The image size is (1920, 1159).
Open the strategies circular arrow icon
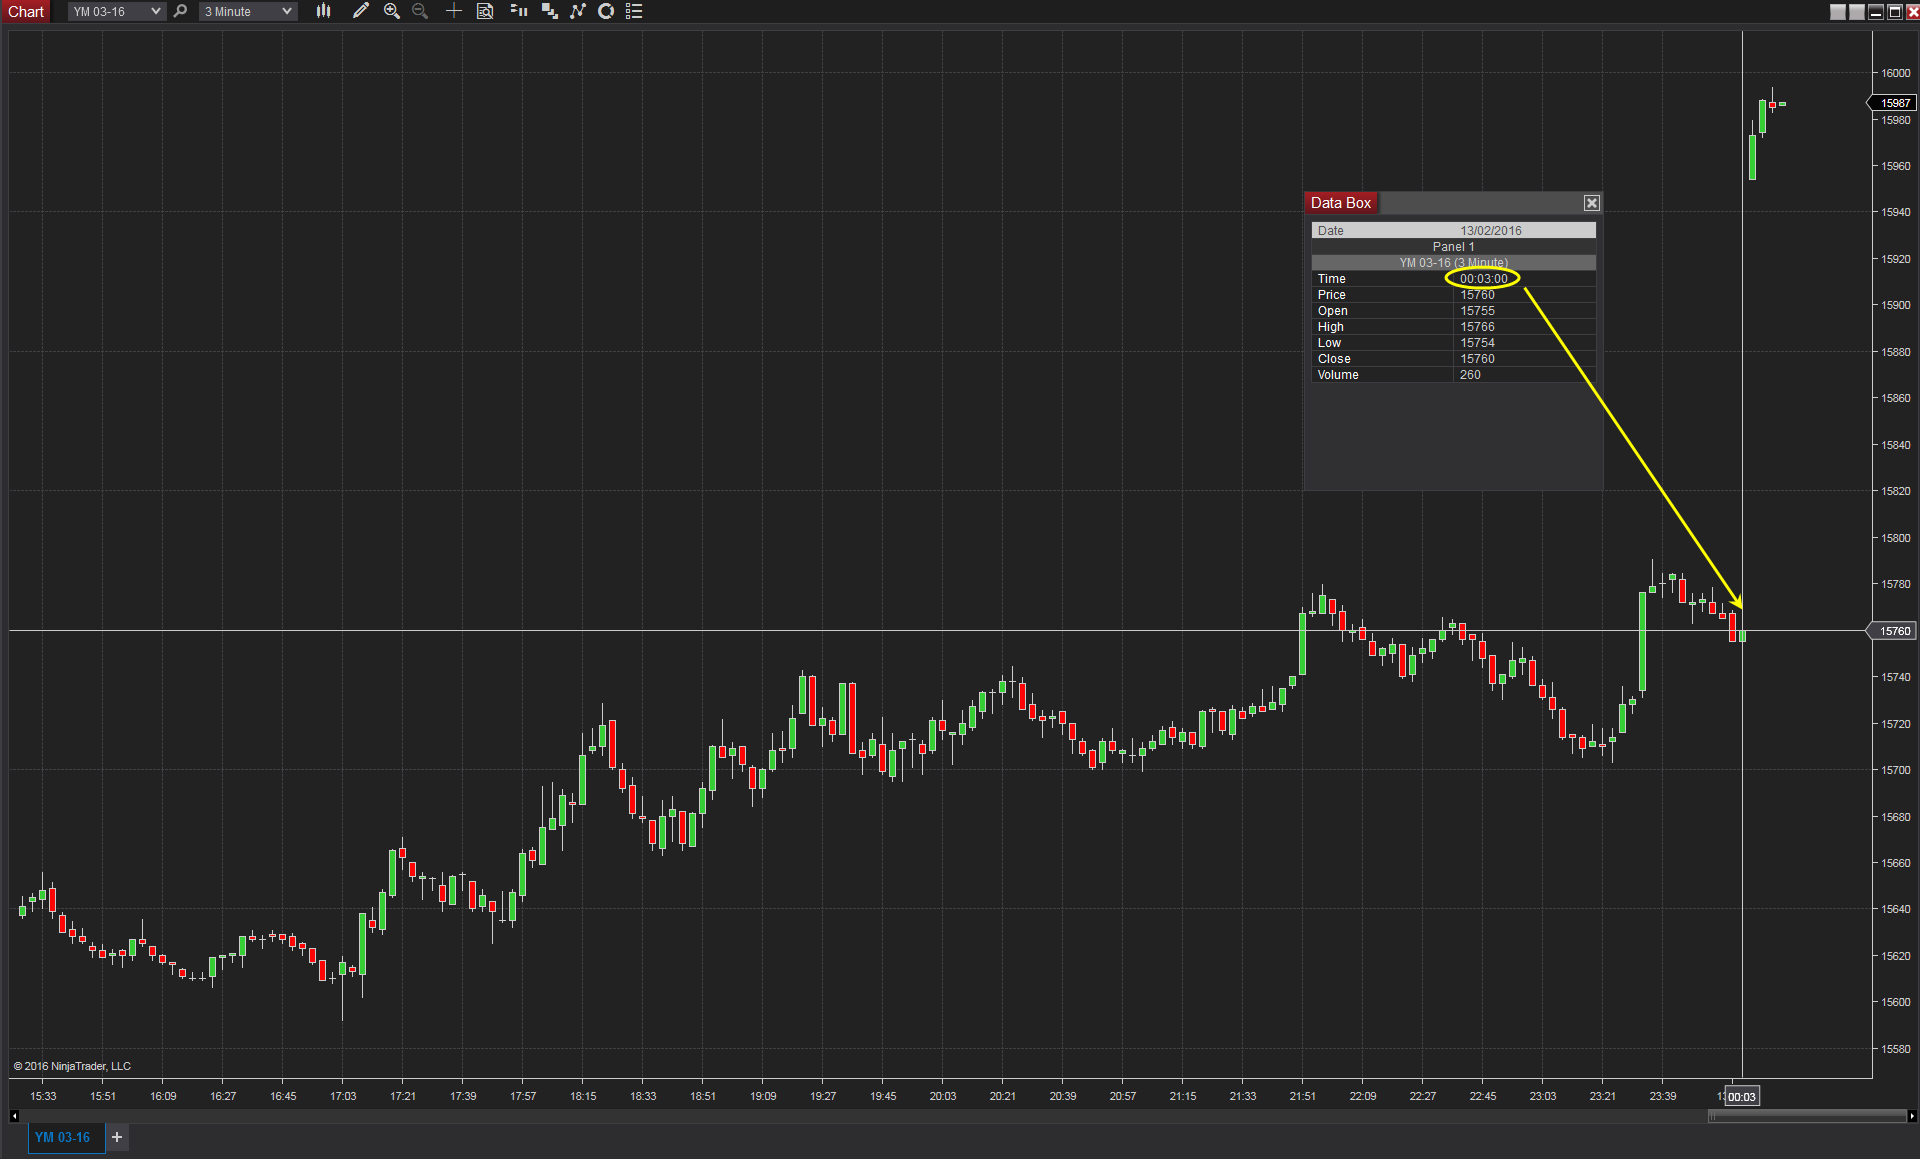pos(605,11)
